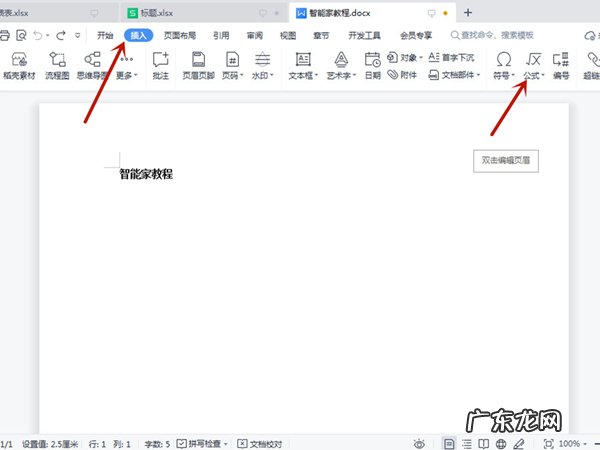Insert the 日期 date

click(372, 66)
